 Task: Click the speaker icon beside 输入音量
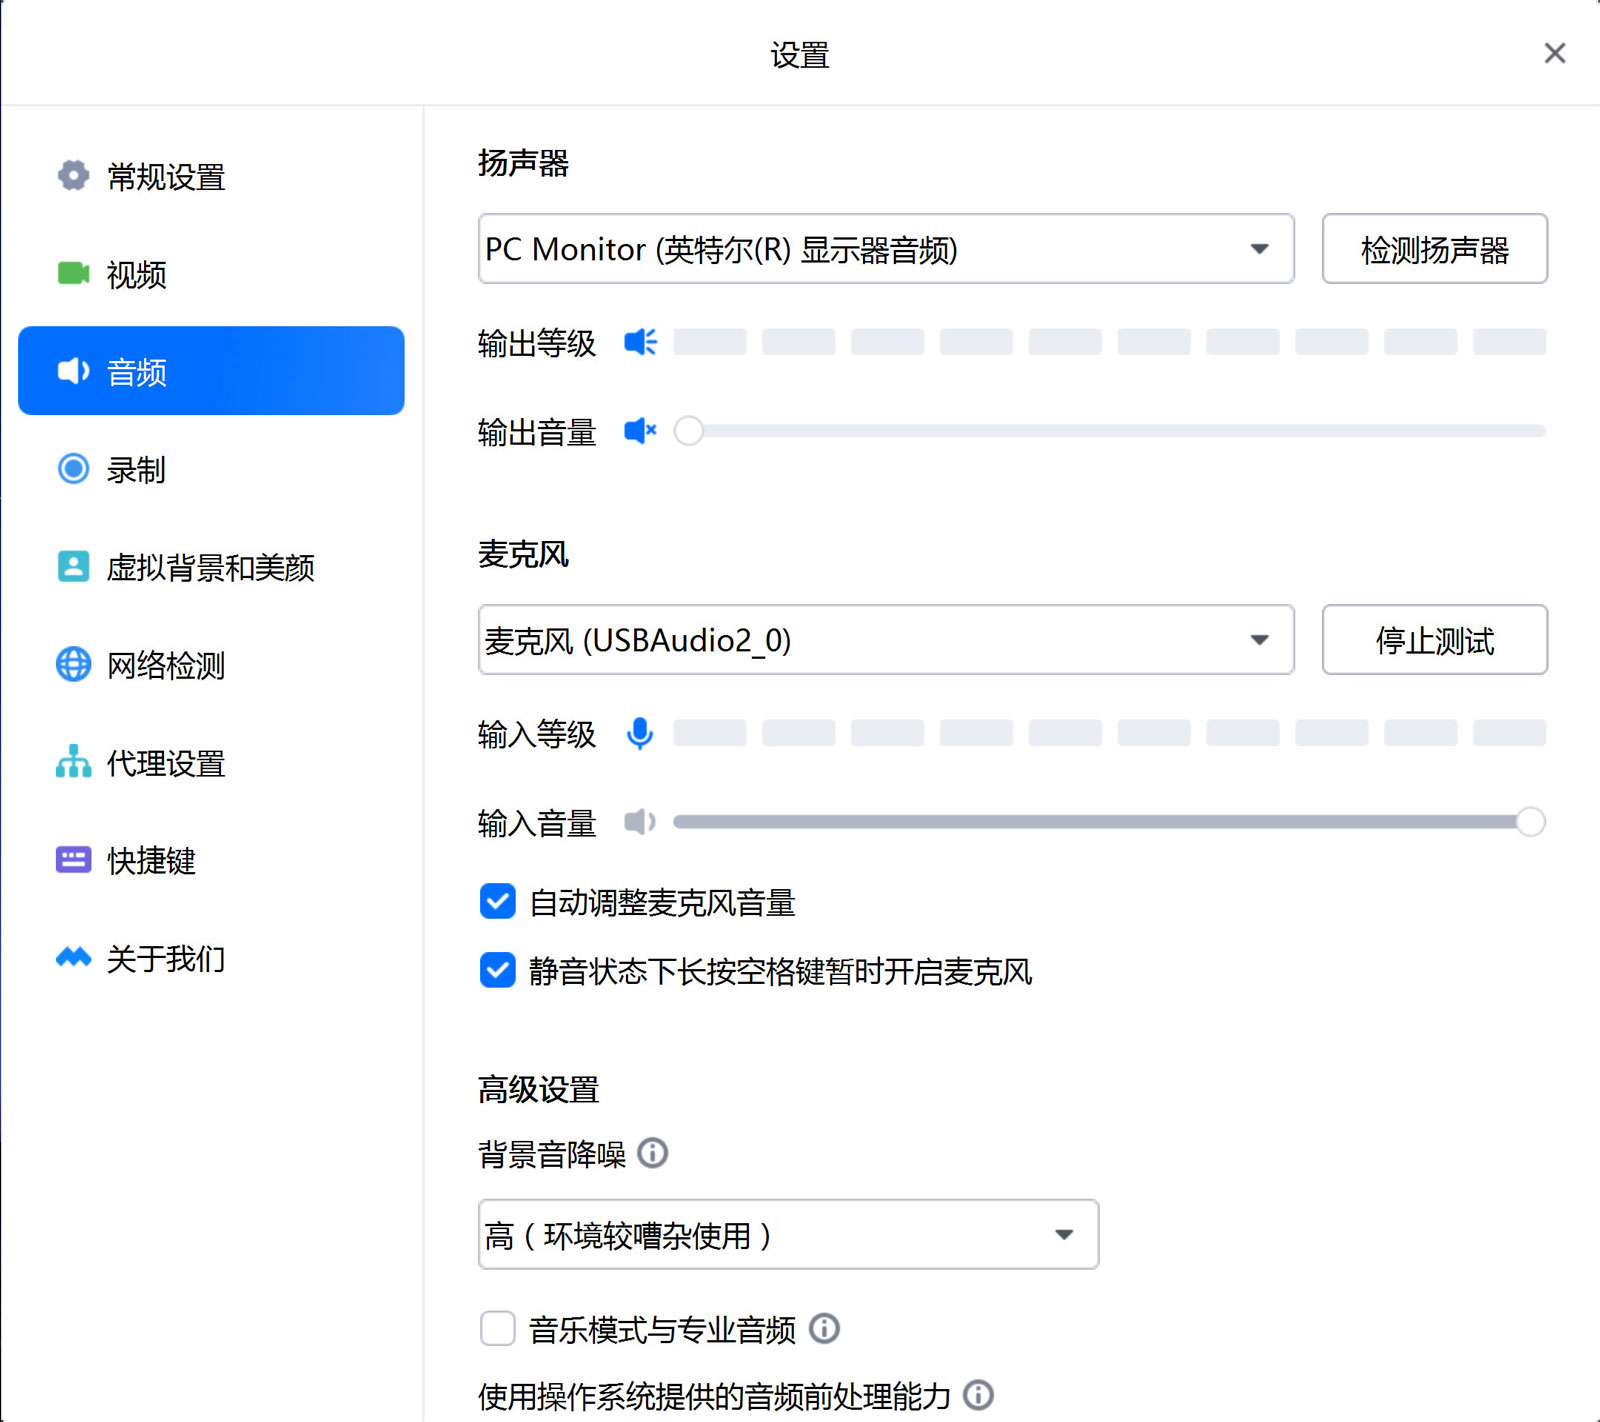(640, 822)
